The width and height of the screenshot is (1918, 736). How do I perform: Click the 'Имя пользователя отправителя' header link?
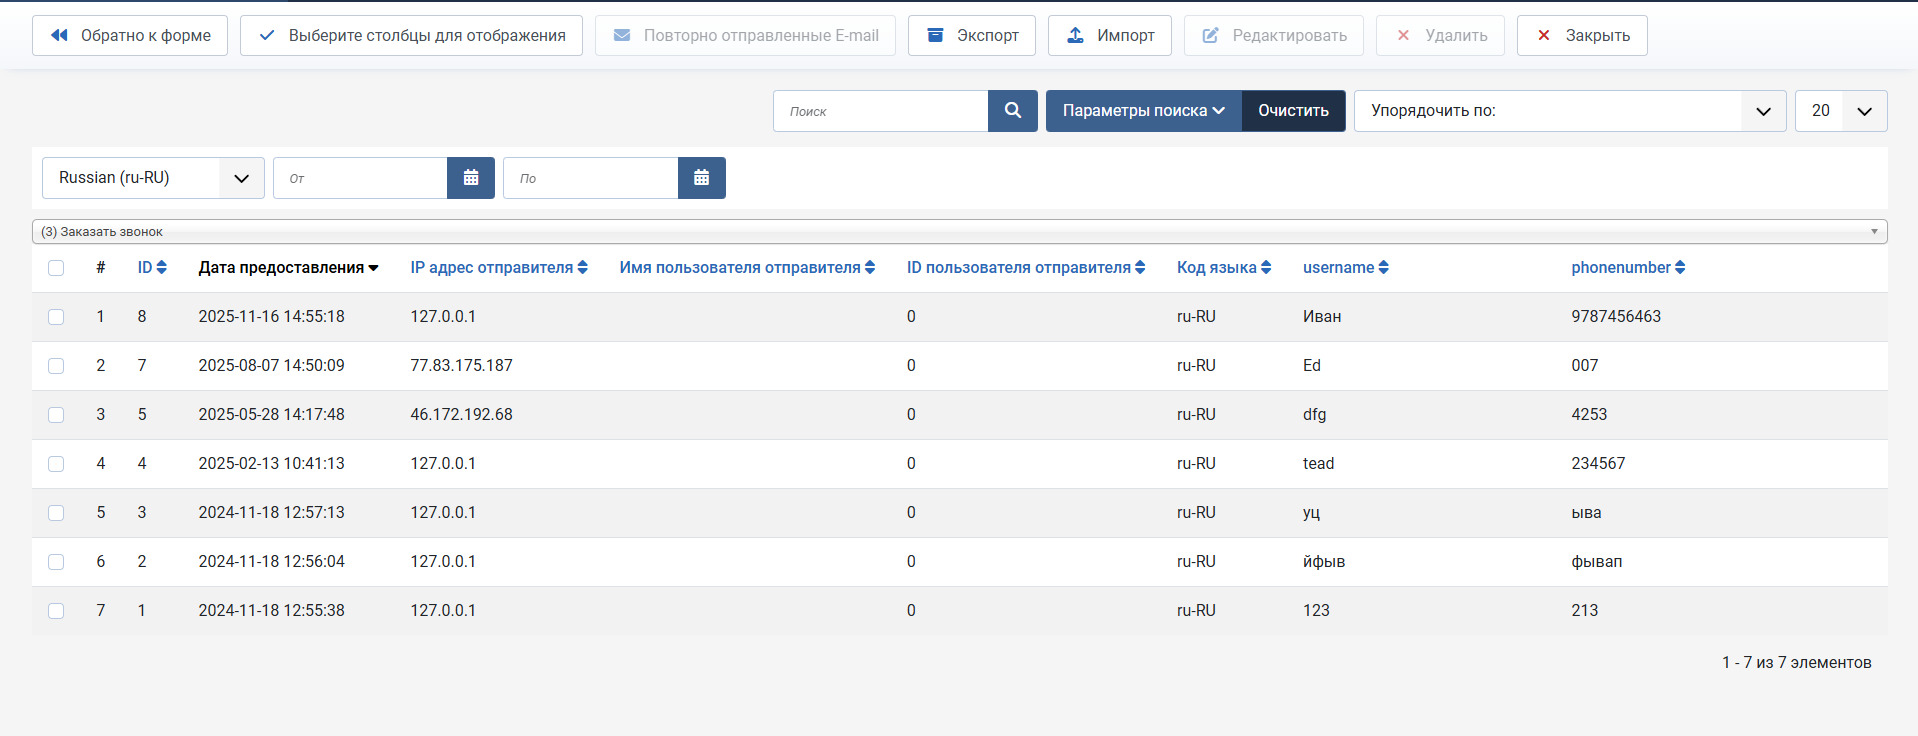(x=740, y=268)
